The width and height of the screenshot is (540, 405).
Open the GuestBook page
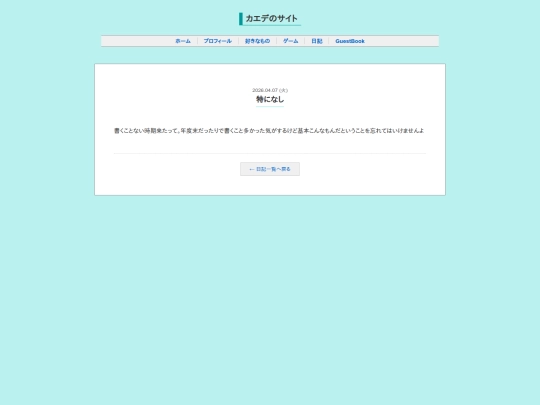[350, 41]
